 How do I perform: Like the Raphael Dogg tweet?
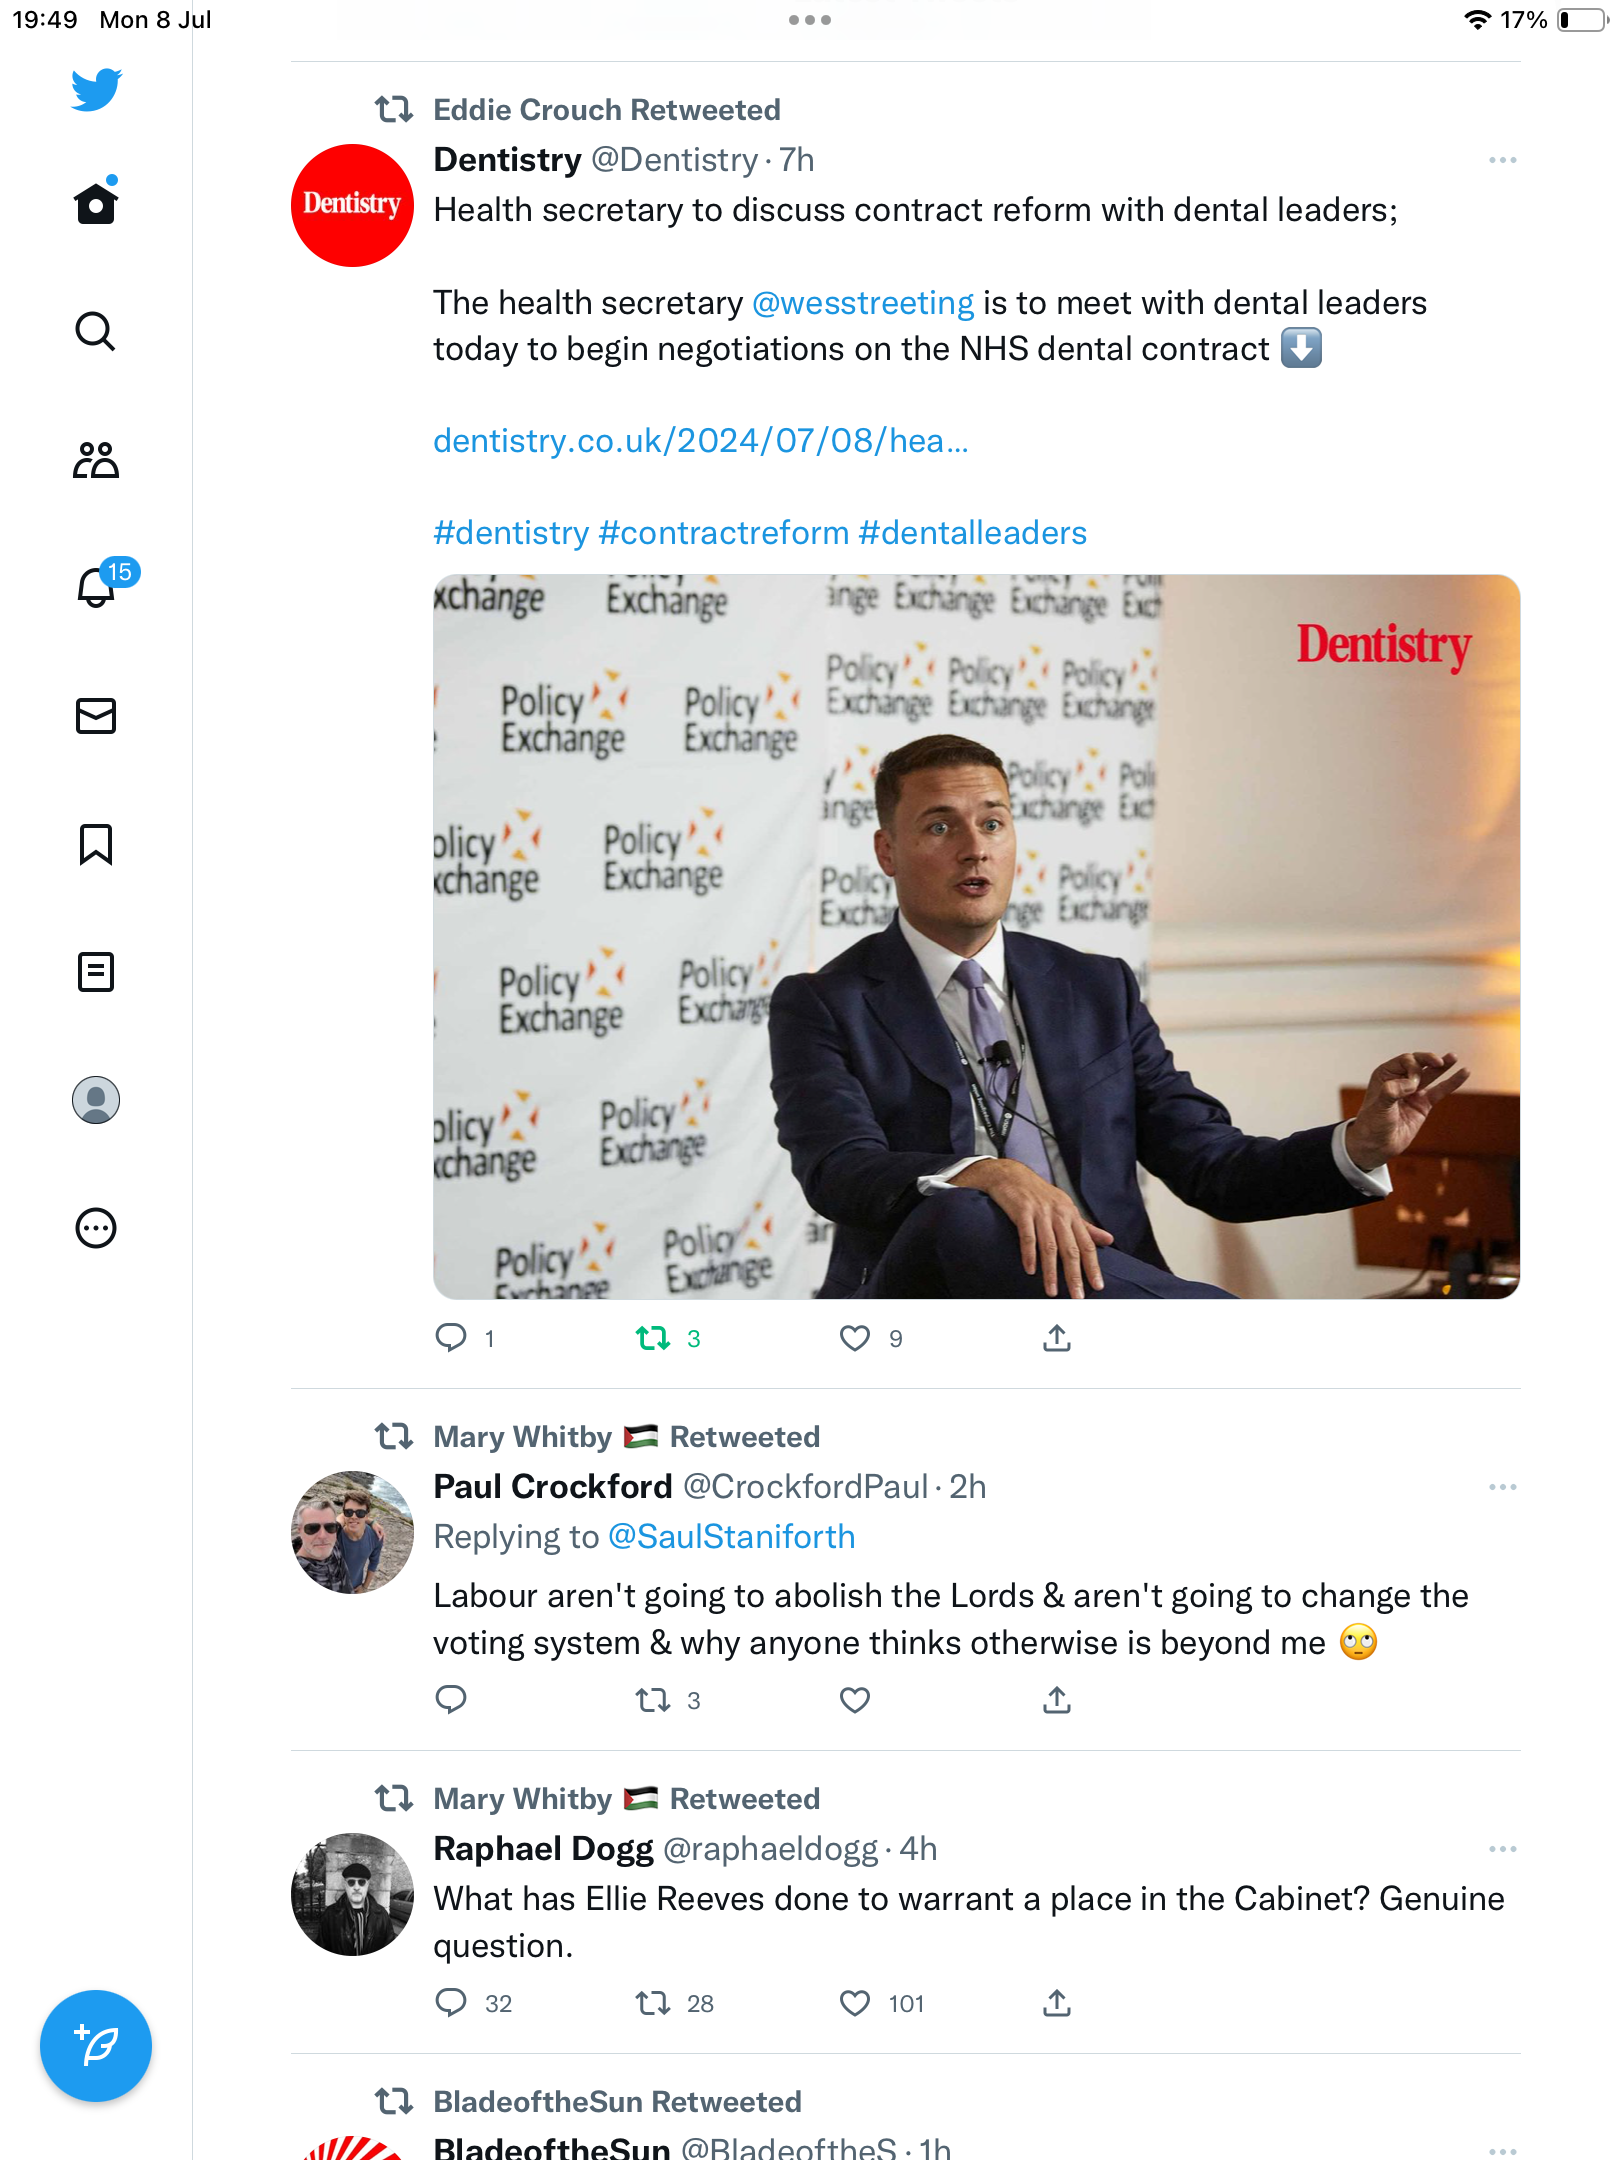point(855,2003)
